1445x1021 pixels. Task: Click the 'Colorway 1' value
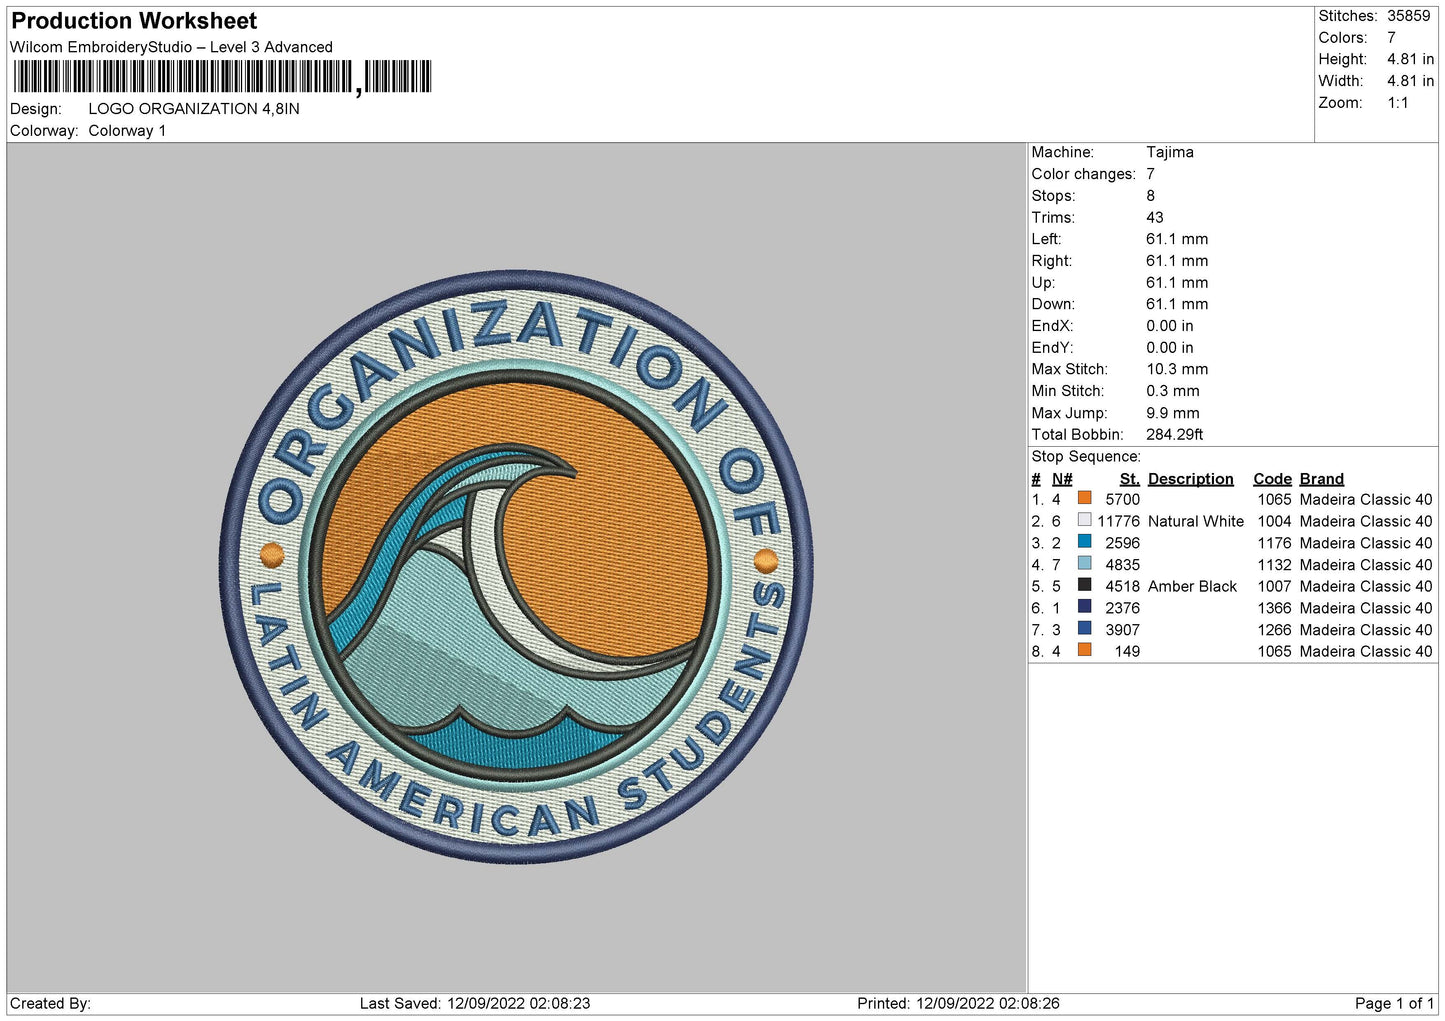[127, 131]
